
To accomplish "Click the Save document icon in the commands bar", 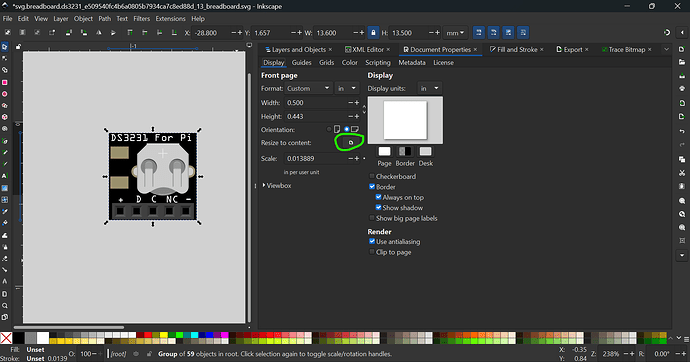I will click(682, 76).
